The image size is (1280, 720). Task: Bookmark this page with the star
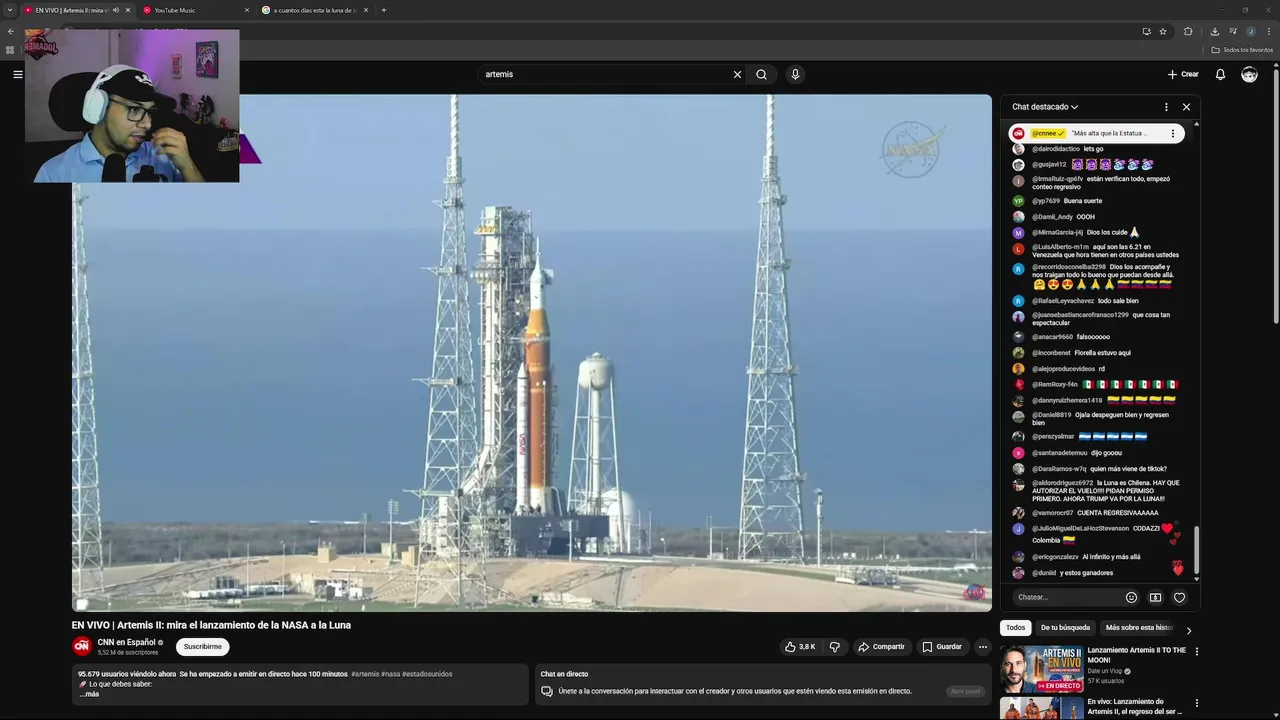(x=1163, y=31)
